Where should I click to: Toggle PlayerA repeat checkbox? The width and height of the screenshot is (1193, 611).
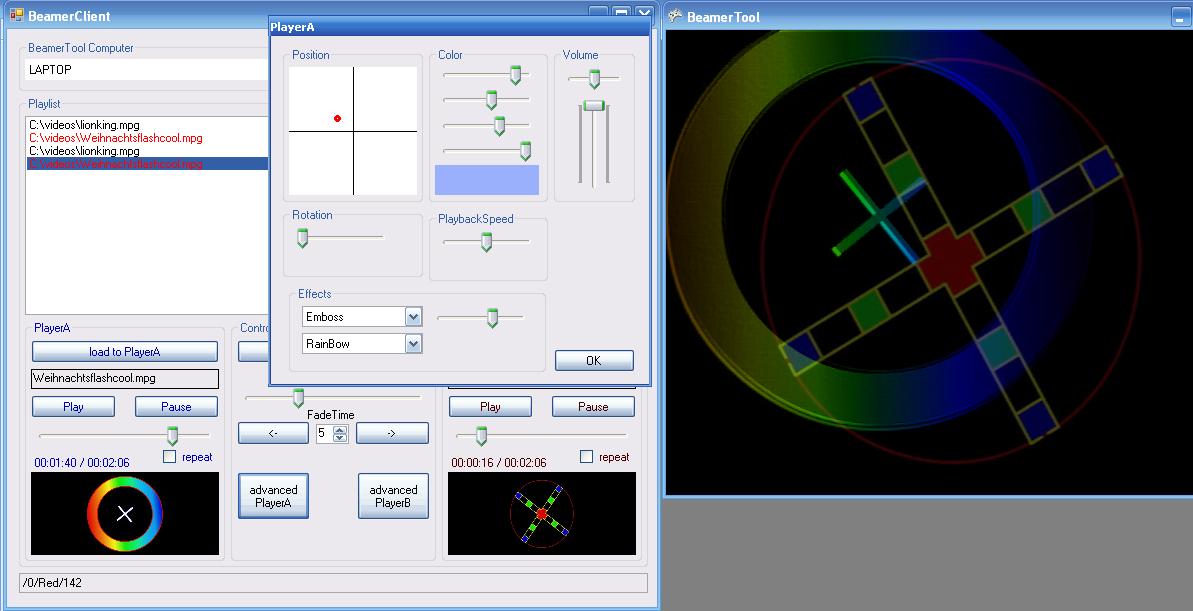pos(169,457)
